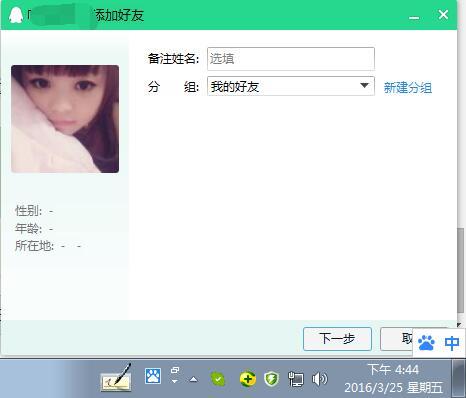Show hidden tray icons with up arrow

coord(193,379)
